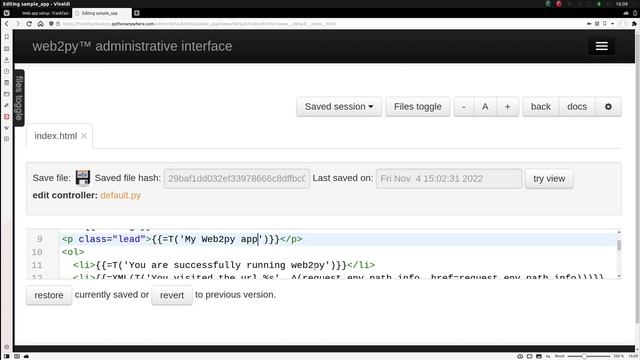Open Vivaldi settings gear at sidebar bottom

[7, 347]
